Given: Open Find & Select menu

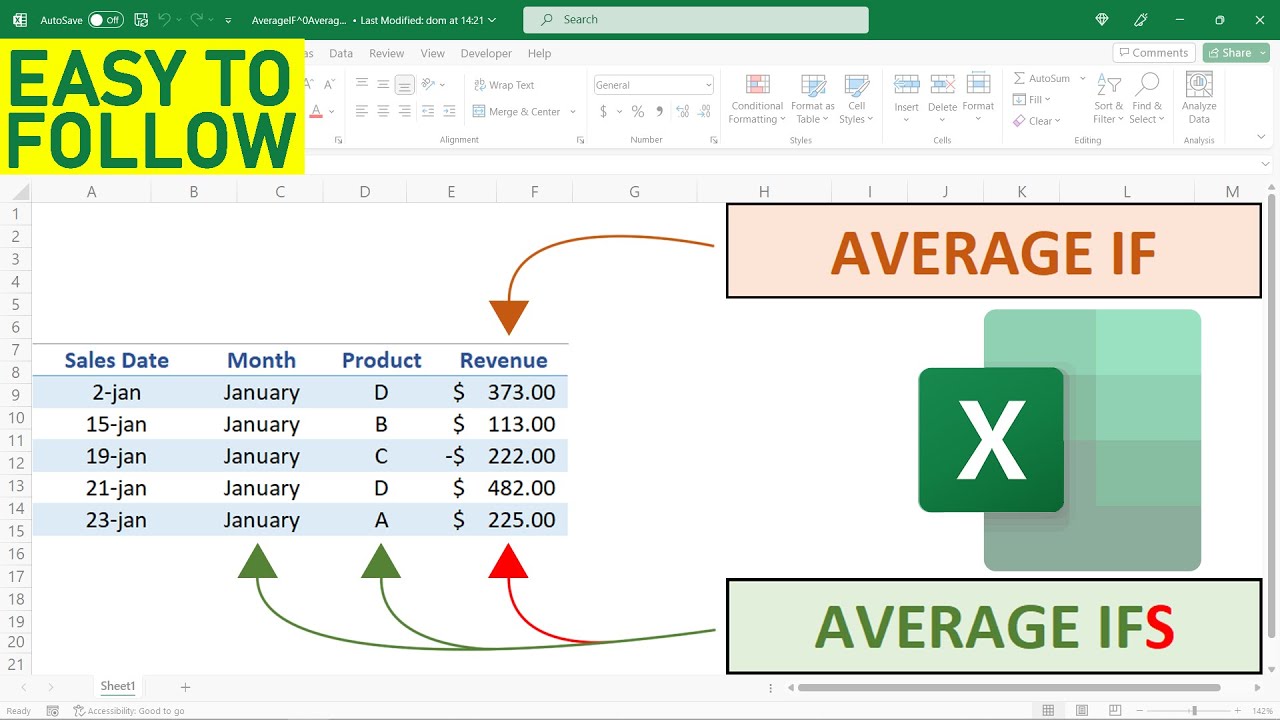Looking at the screenshot, I should tap(1147, 99).
